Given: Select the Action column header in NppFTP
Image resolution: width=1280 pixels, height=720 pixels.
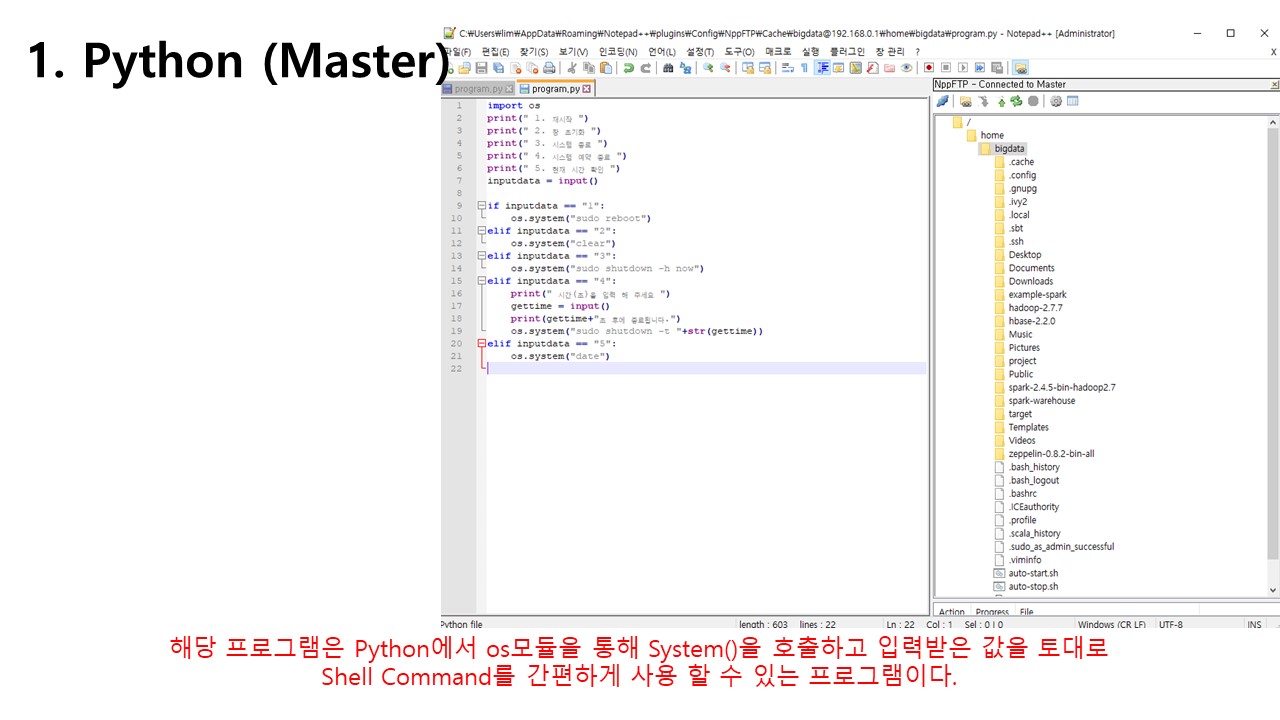Looking at the screenshot, I should tap(952, 612).
